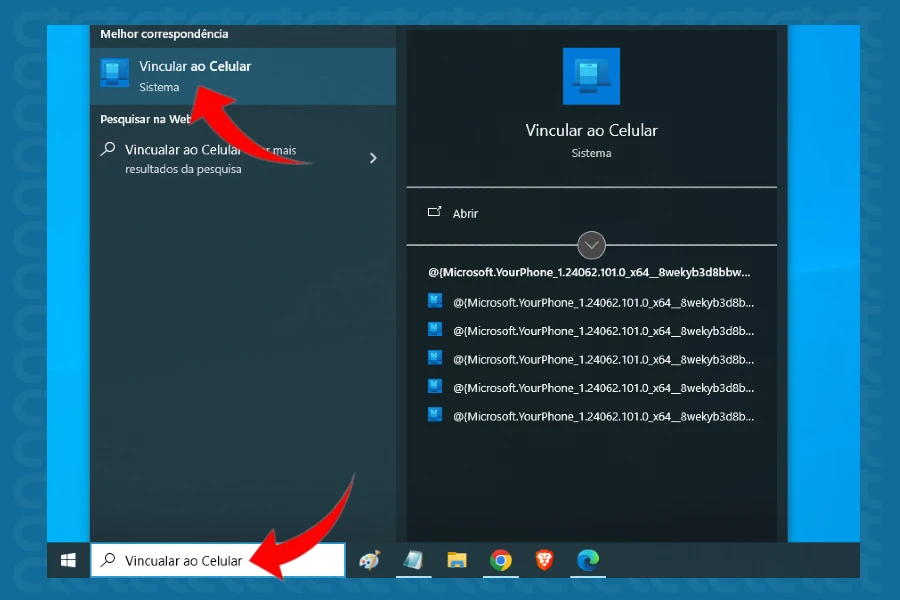This screenshot has height=600, width=900.
Task: Click the bold Microsoft.YourPhone header entry
Action: click(589, 273)
